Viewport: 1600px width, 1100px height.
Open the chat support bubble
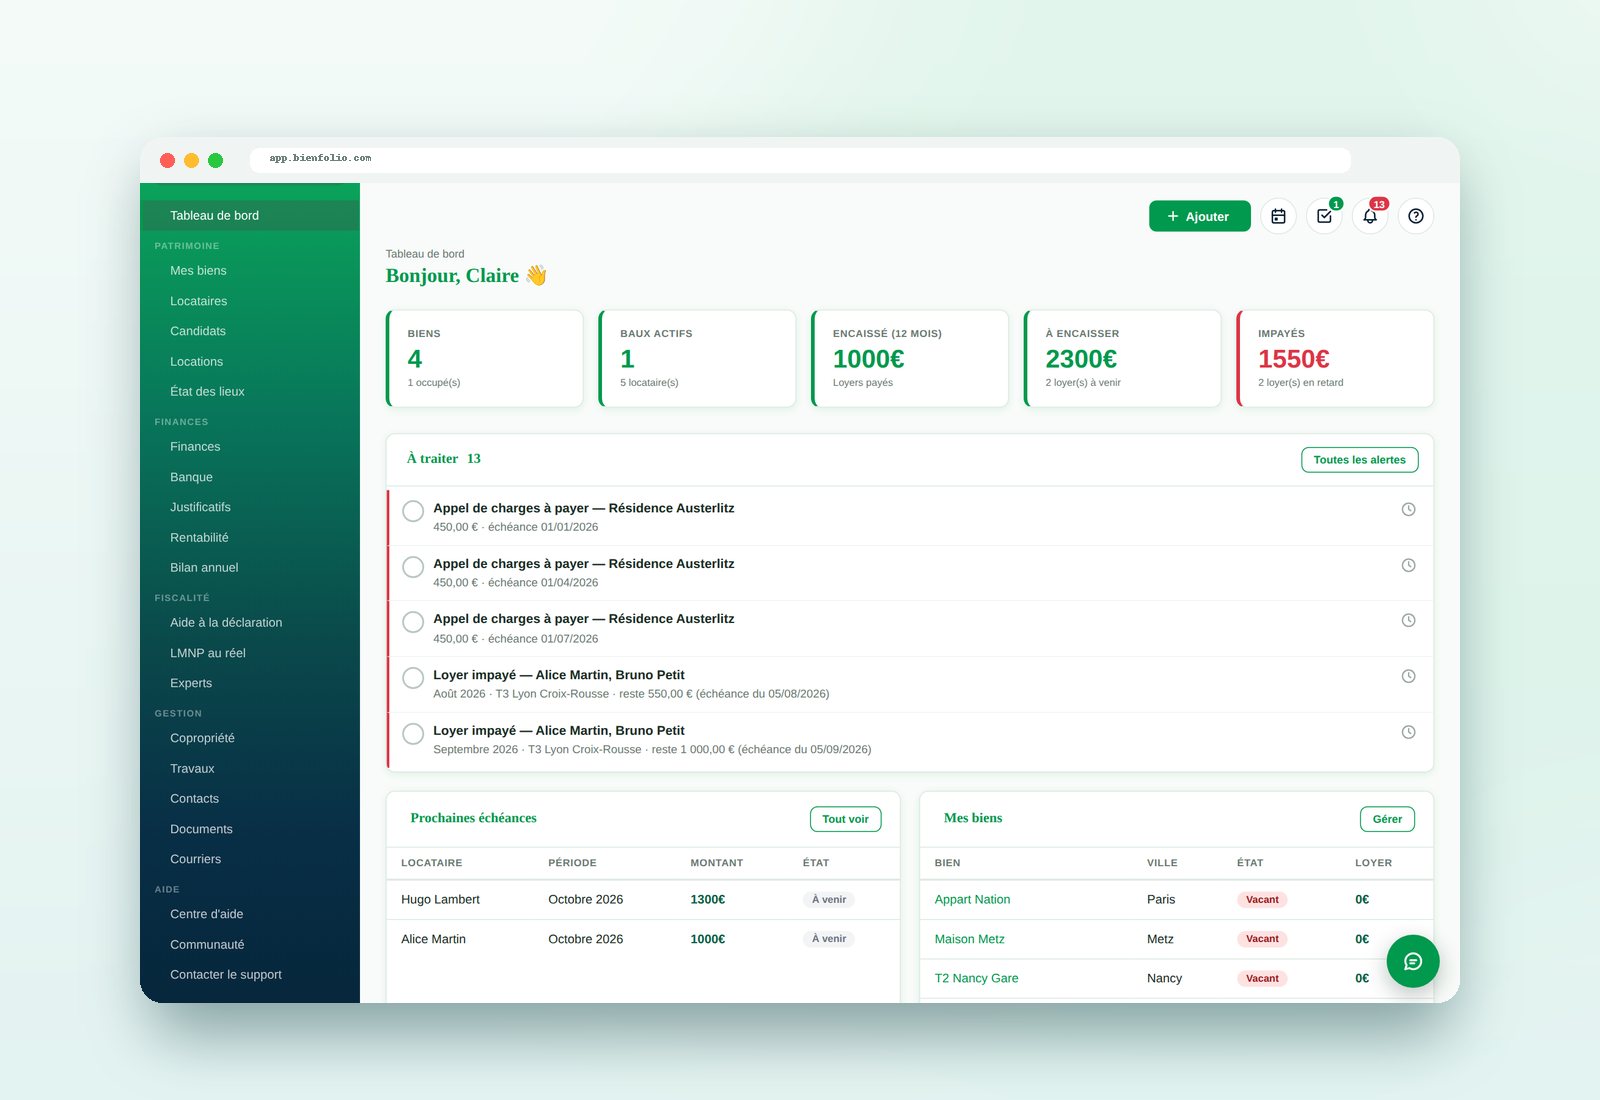(1413, 961)
